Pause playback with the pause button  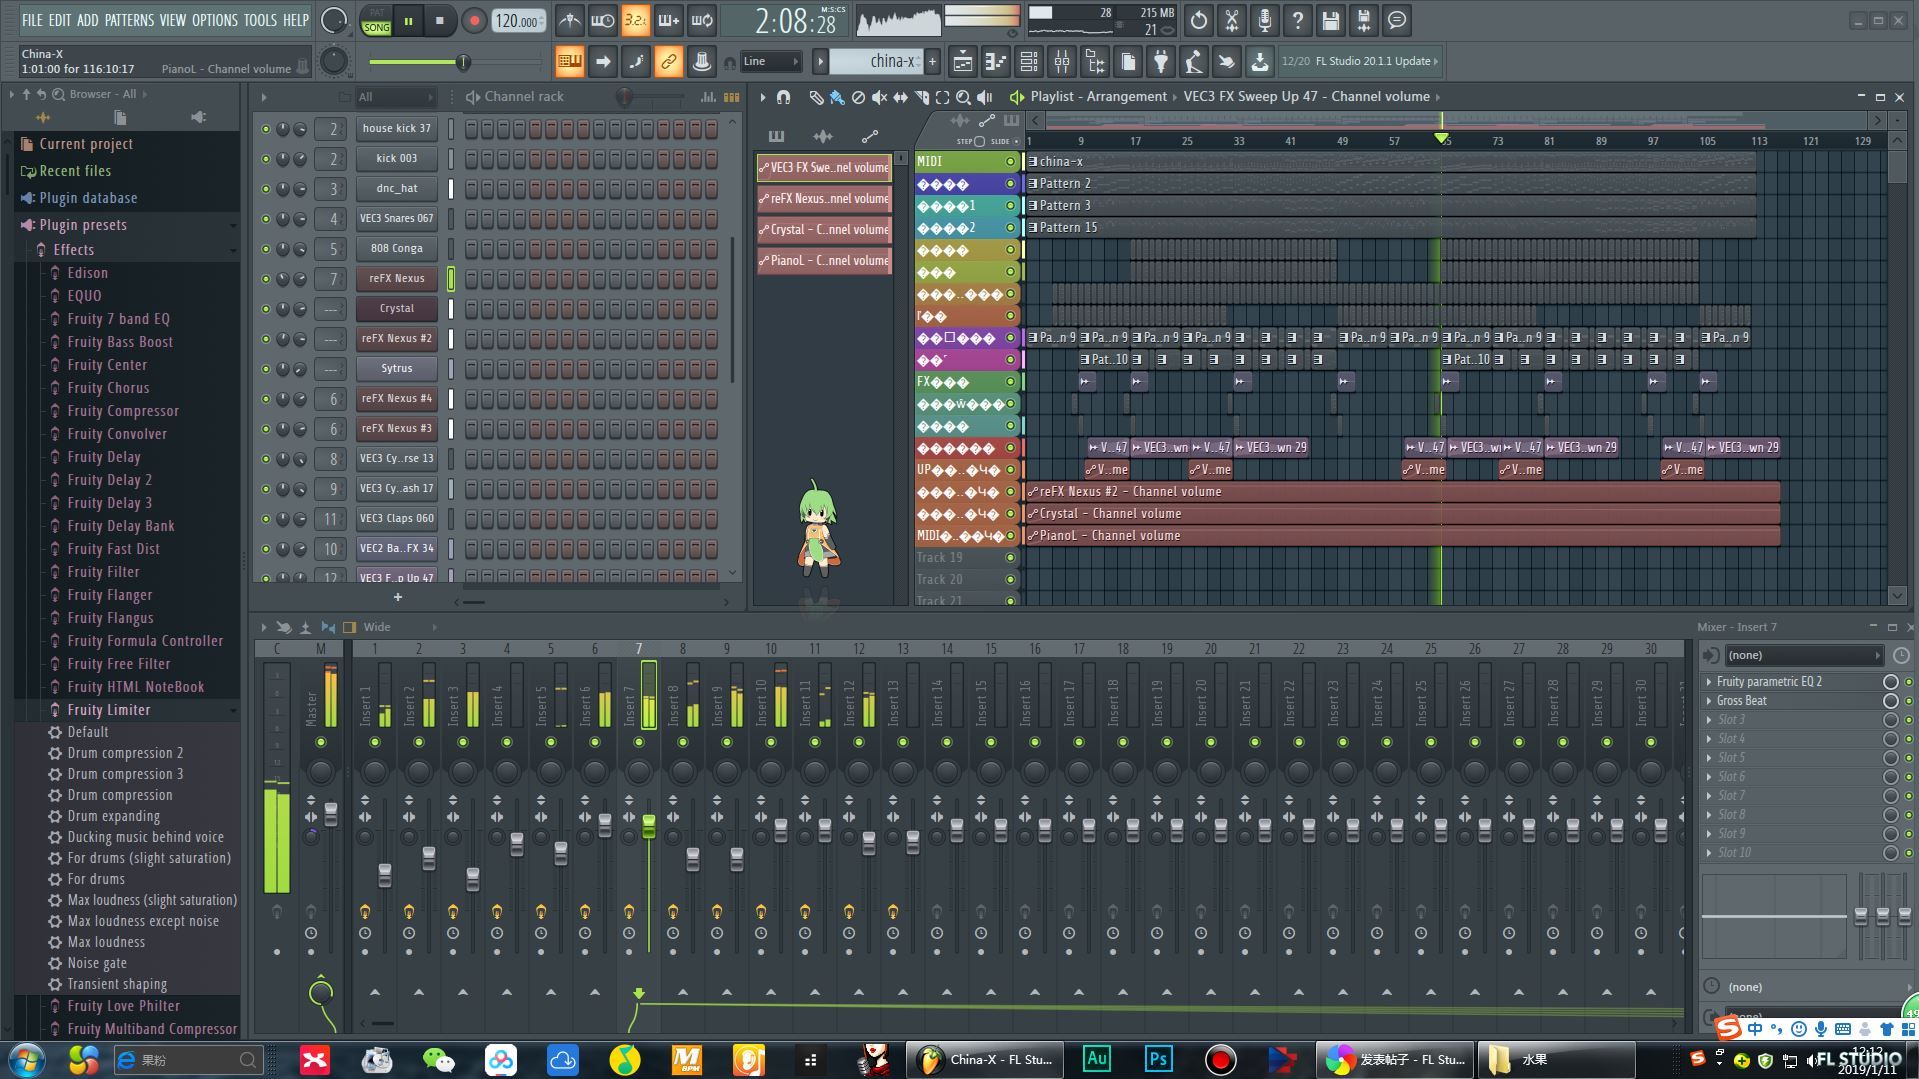(x=408, y=21)
